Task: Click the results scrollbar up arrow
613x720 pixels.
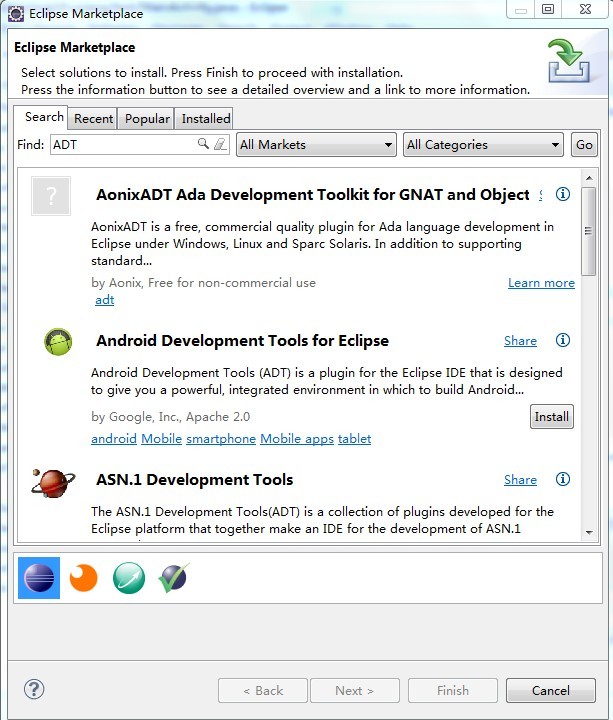Action: click(x=589, y=178)
